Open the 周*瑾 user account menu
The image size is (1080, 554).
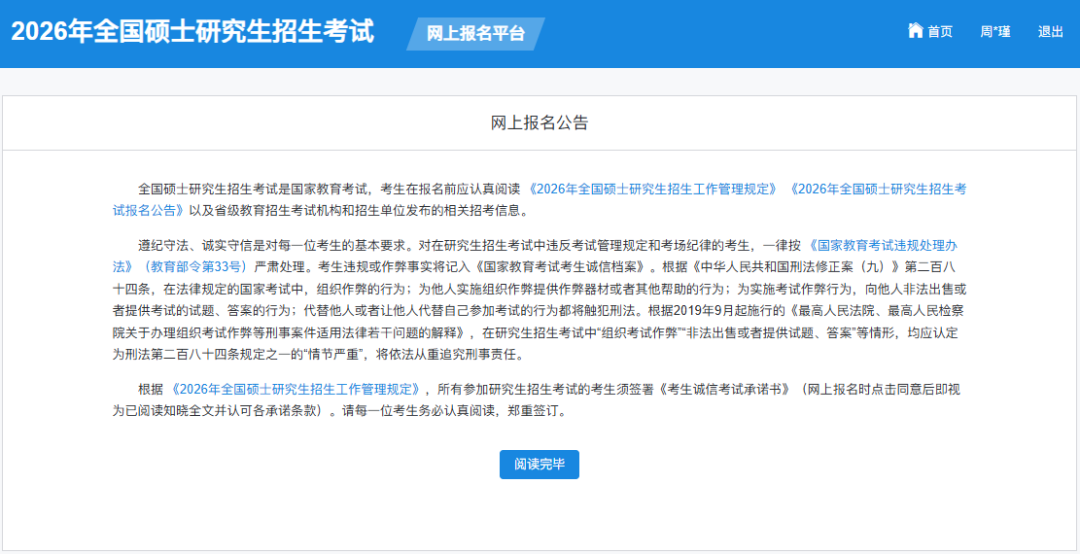pos(995,32)
